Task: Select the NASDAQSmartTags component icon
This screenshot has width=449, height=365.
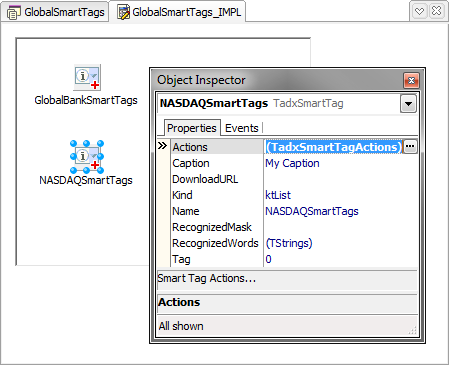Action: coord(87,157)
